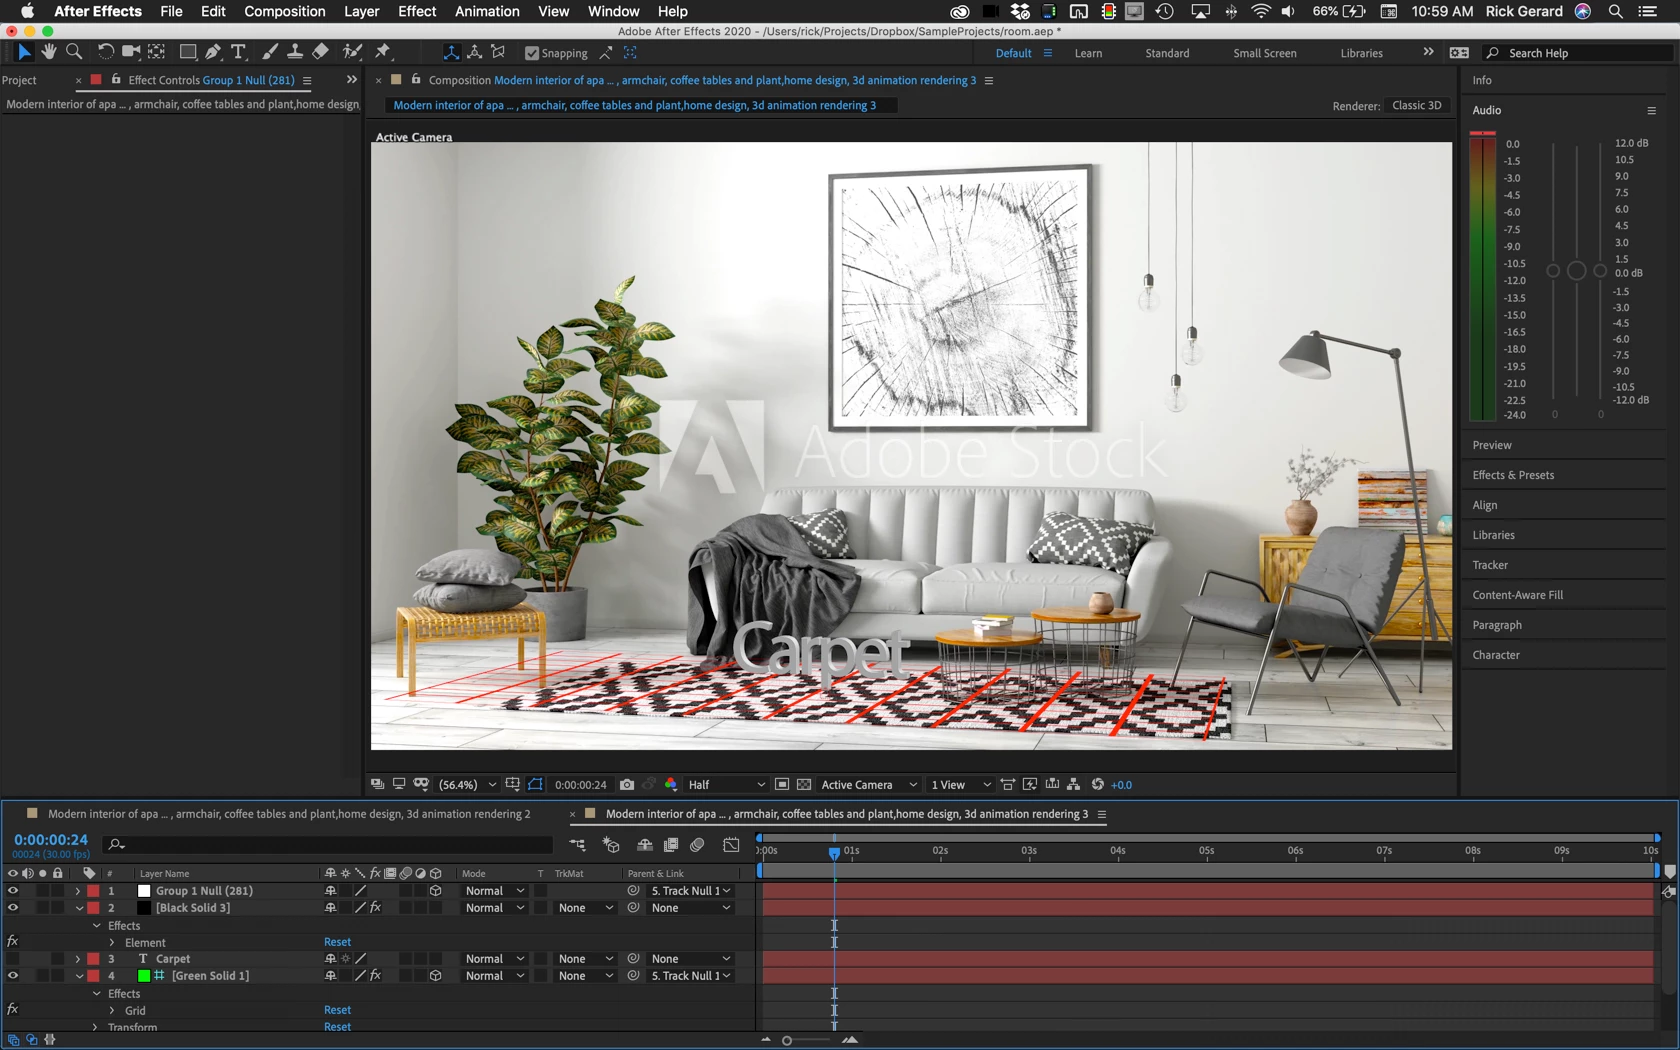Image resolution: width=1680 pixels, height=1050 pixels.
Task: Expand the Group 1 Null (281) layer
Action: click(78, 891)
